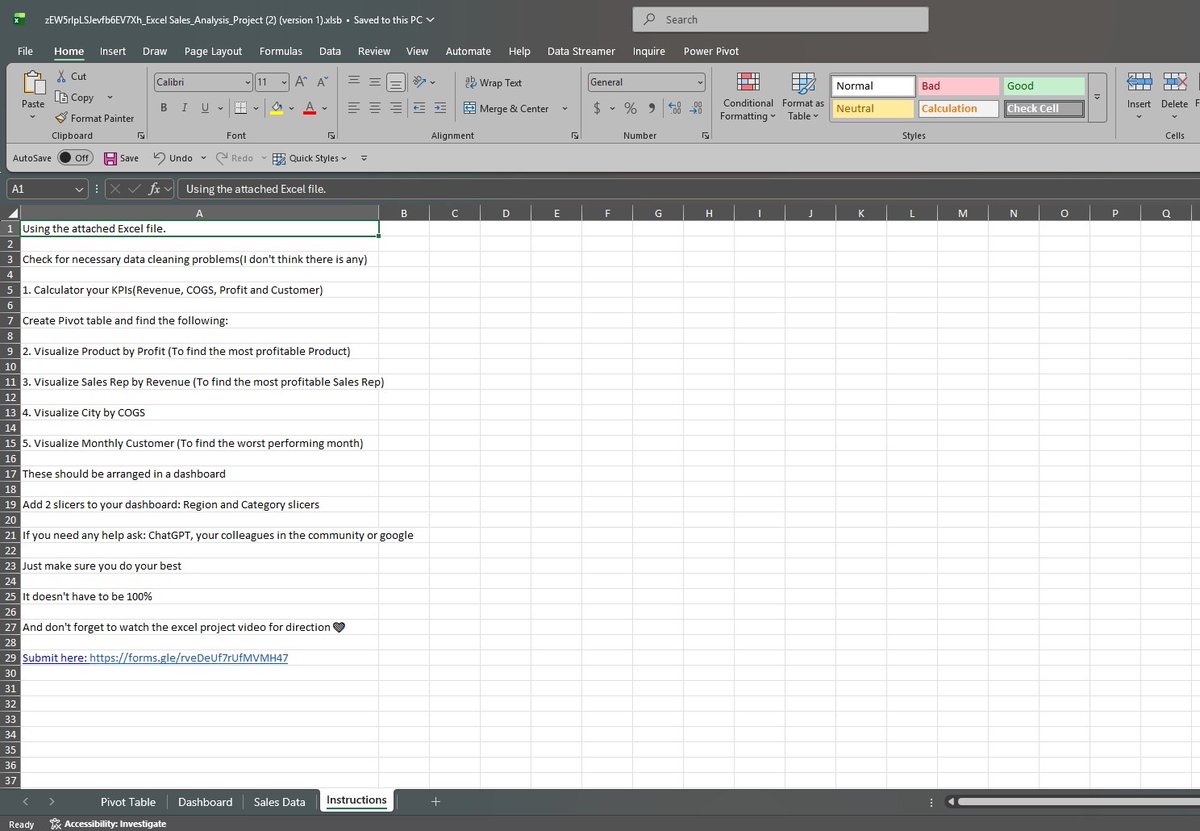
Task: Click the Paste clipboard icon
Action: (33, 83)
